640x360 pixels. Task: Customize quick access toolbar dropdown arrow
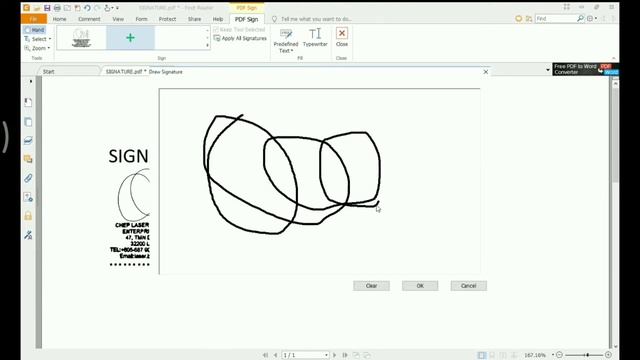118,8
